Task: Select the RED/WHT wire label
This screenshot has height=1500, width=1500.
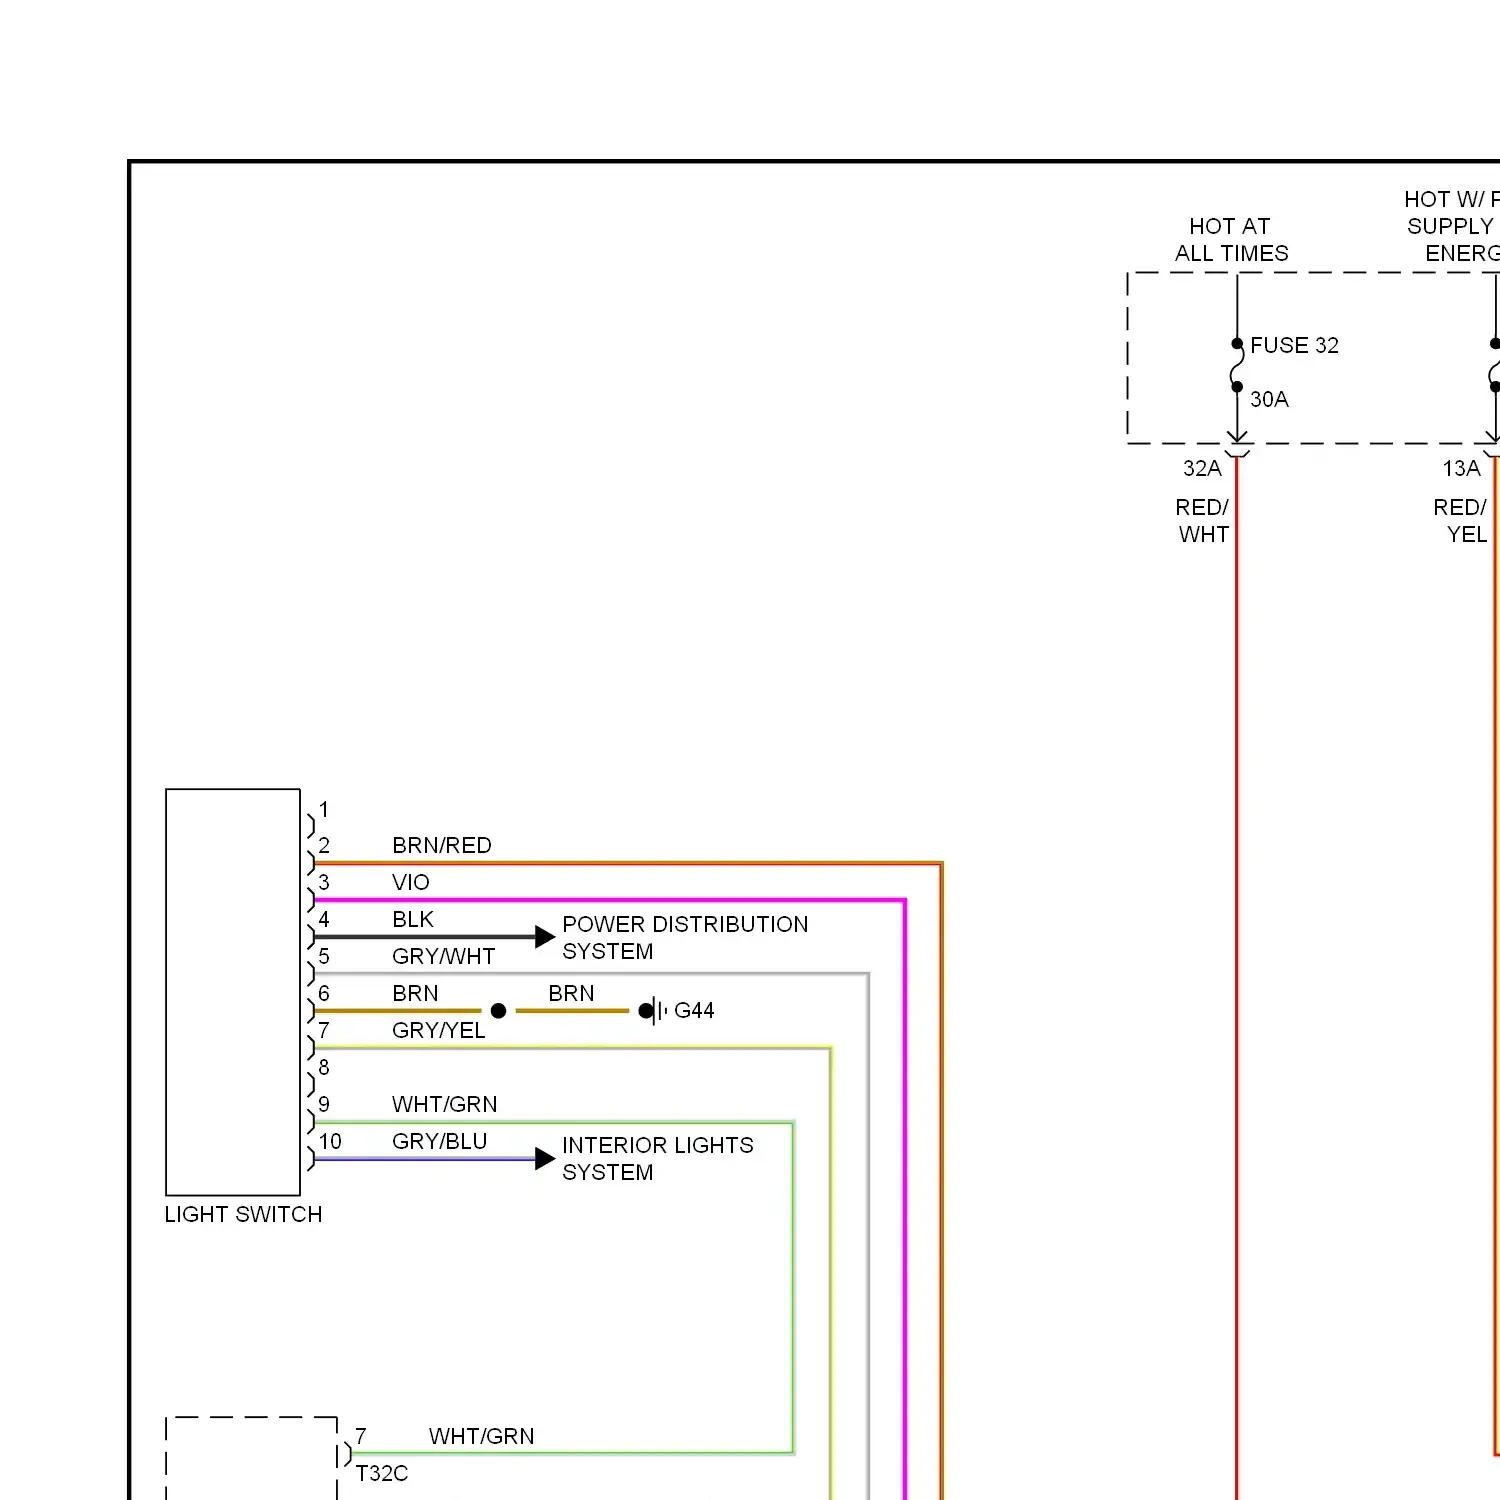Action: (x=1203, y=521)
